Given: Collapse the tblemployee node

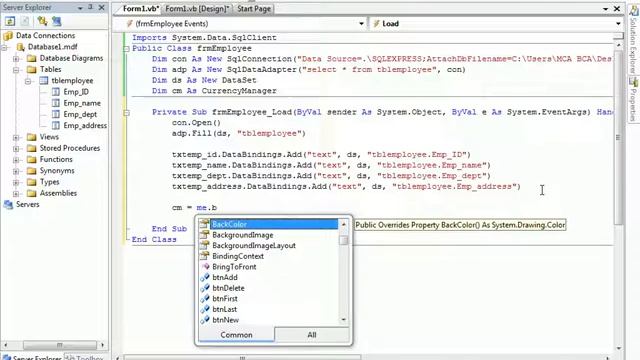Looking at the screenshot, I should [x=28, y=81].
